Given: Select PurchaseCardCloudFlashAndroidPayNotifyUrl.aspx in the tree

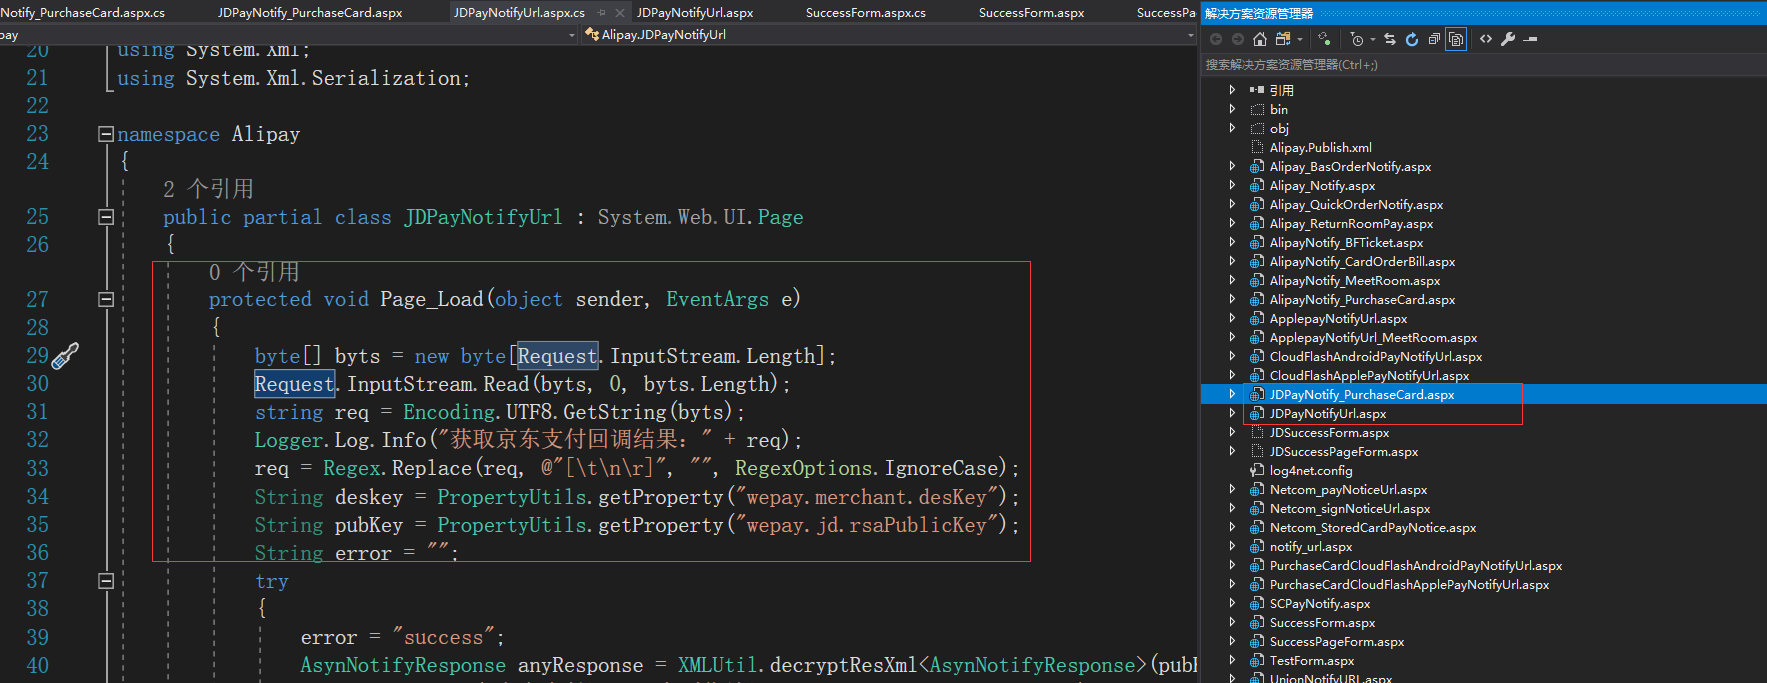Looking at the screenshot, I should pyautogui.click(x=1416, y=566).
